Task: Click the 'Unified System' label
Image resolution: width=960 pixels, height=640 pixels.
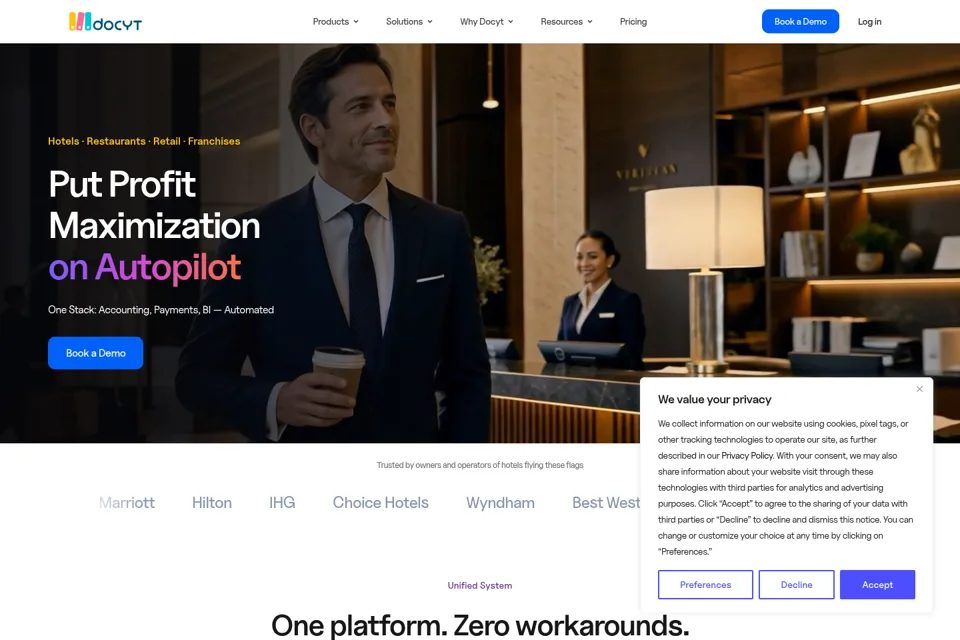Action: 480,585
